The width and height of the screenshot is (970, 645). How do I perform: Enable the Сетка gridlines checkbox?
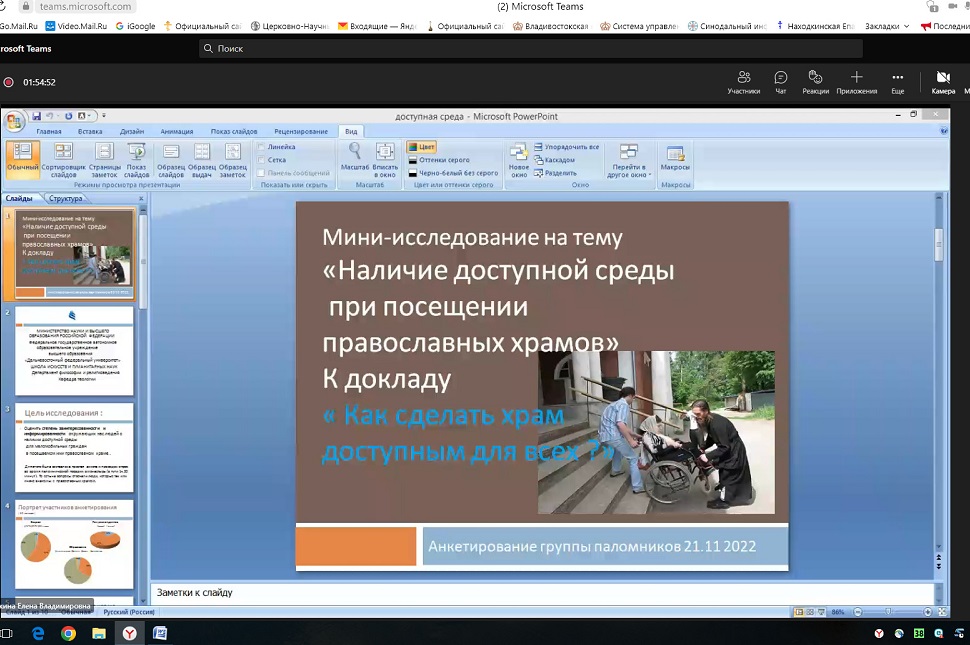[262, 160]
